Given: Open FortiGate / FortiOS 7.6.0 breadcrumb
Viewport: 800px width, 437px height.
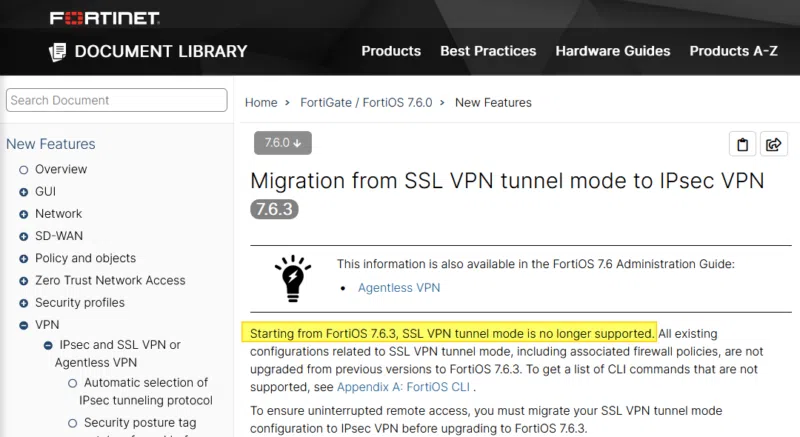Looking at the screenshot, I should pyautogui.click(x=366, y=102).
